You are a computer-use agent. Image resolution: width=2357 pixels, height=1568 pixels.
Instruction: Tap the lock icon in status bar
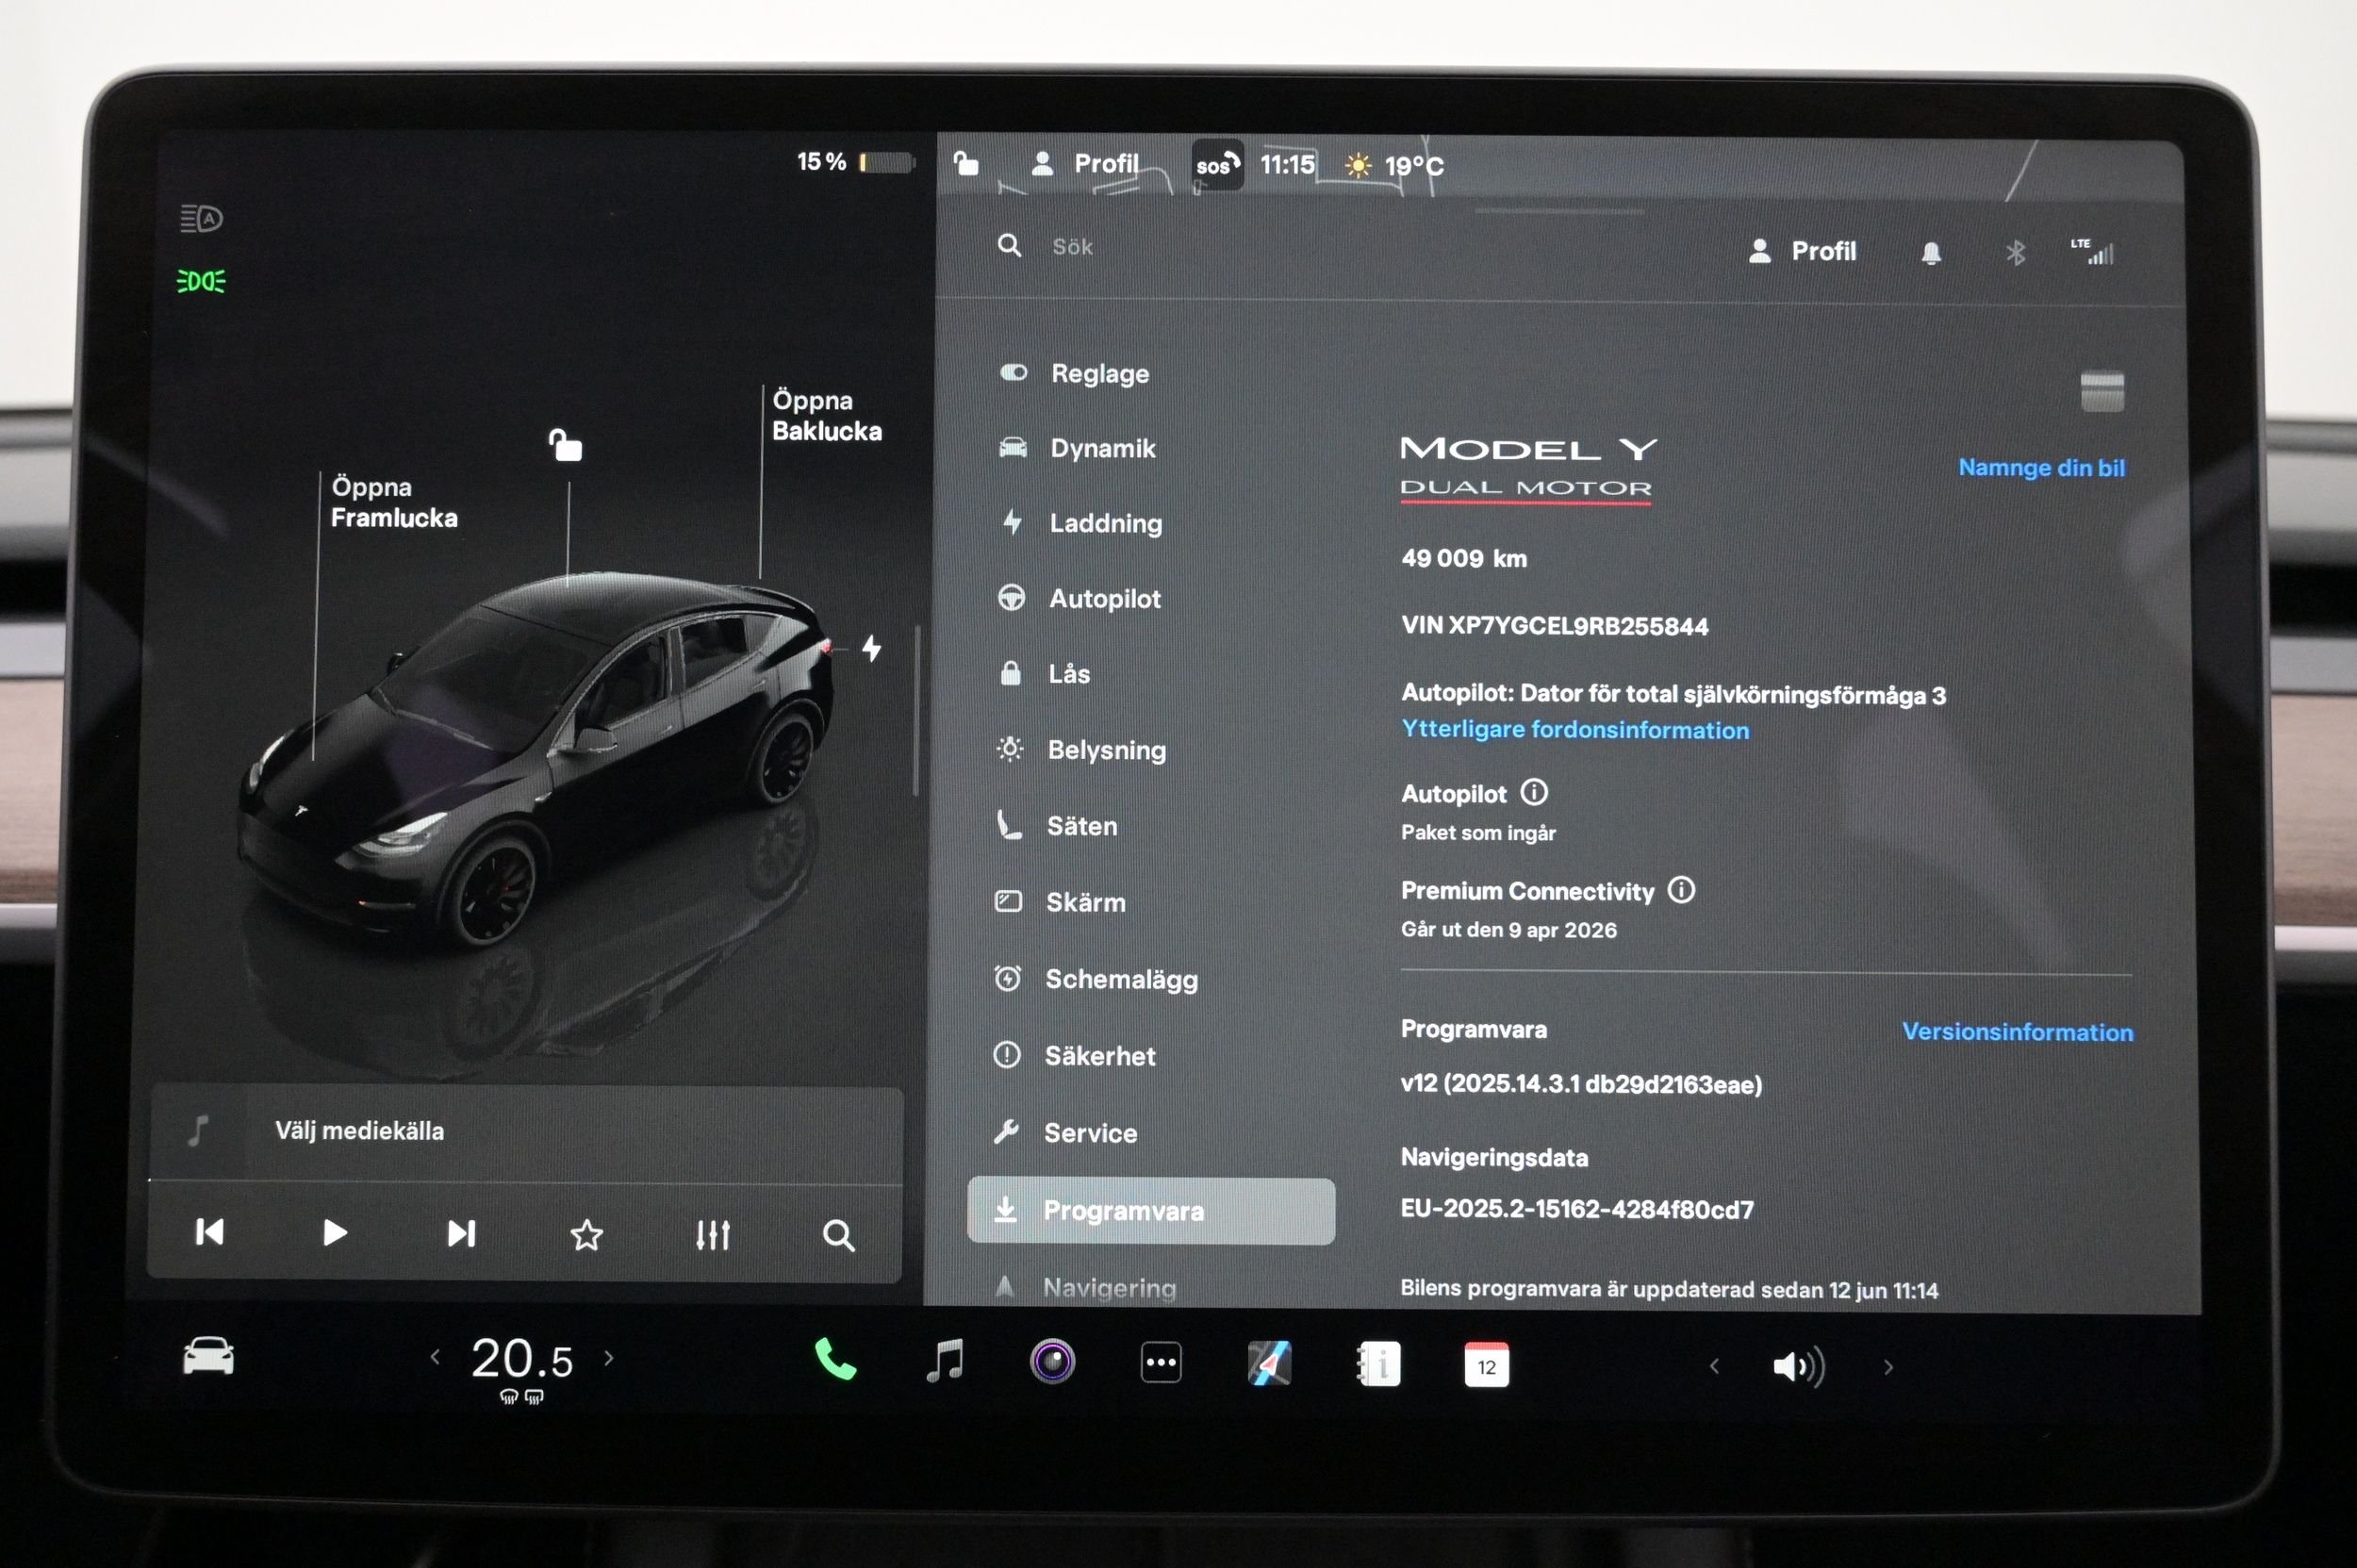coord(965,162)
